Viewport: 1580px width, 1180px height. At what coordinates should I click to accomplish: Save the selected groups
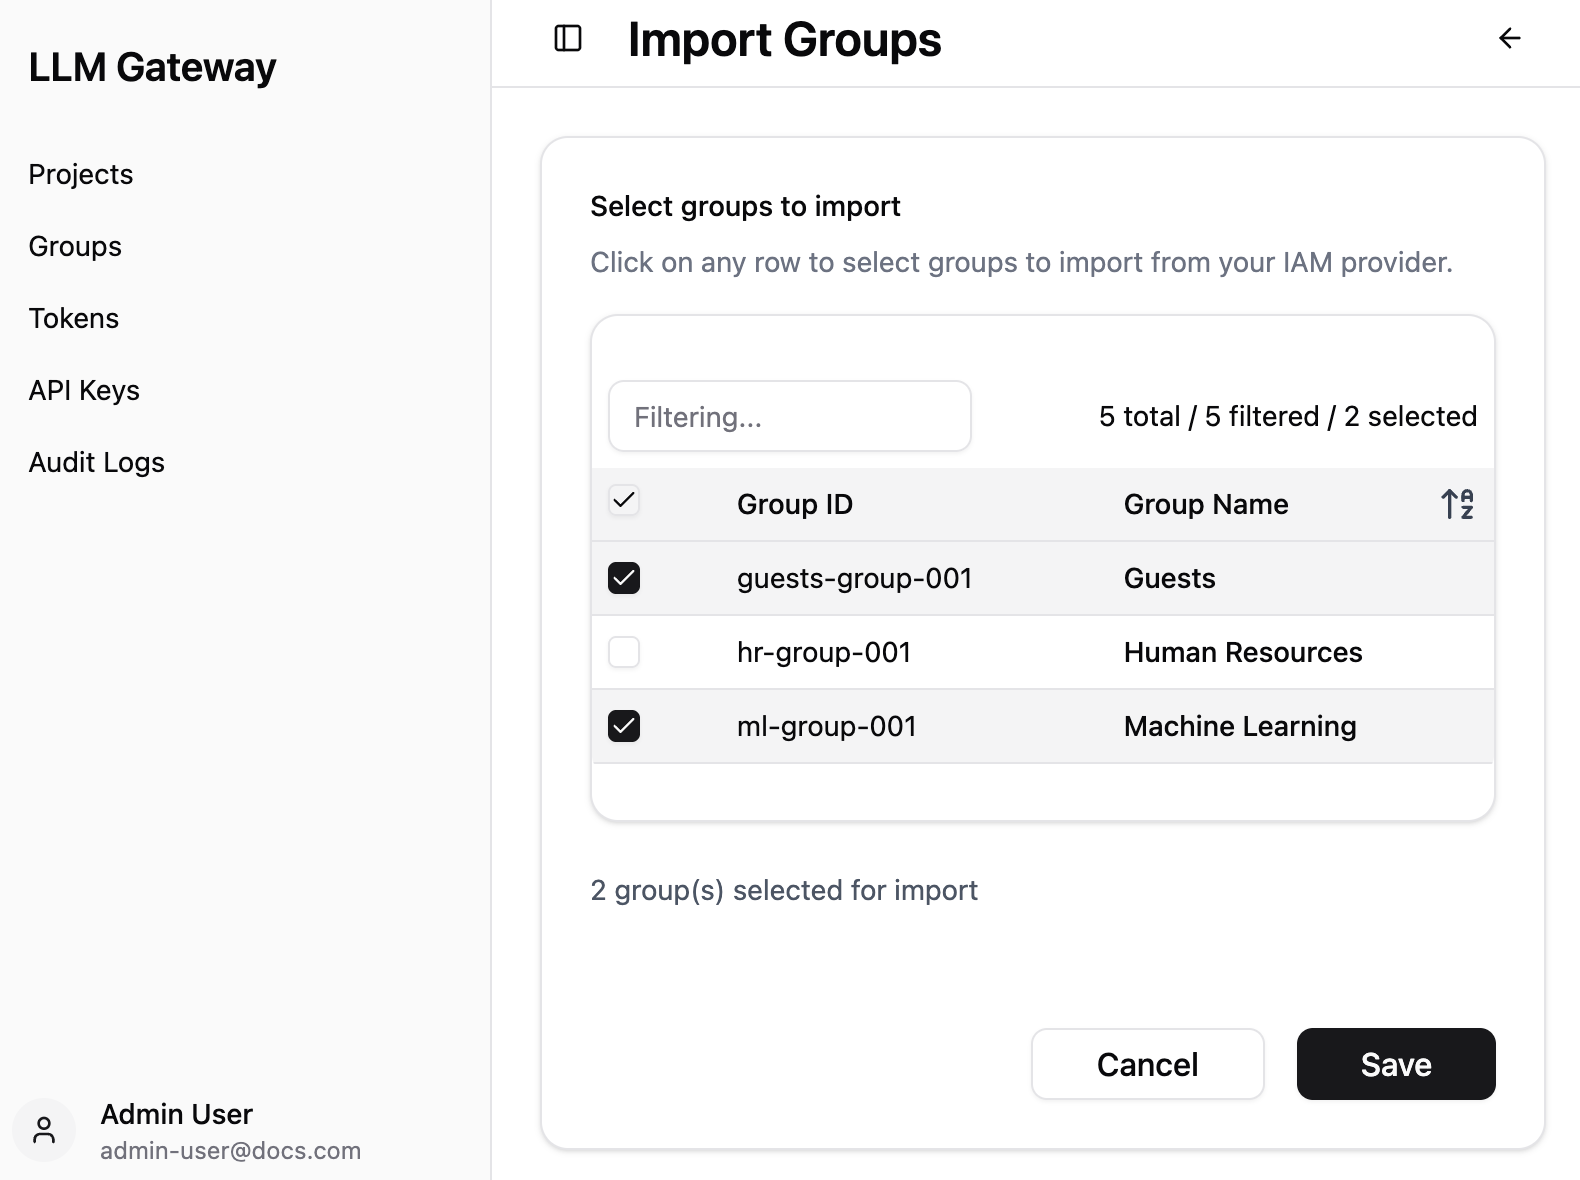tap(1396, 1064)
